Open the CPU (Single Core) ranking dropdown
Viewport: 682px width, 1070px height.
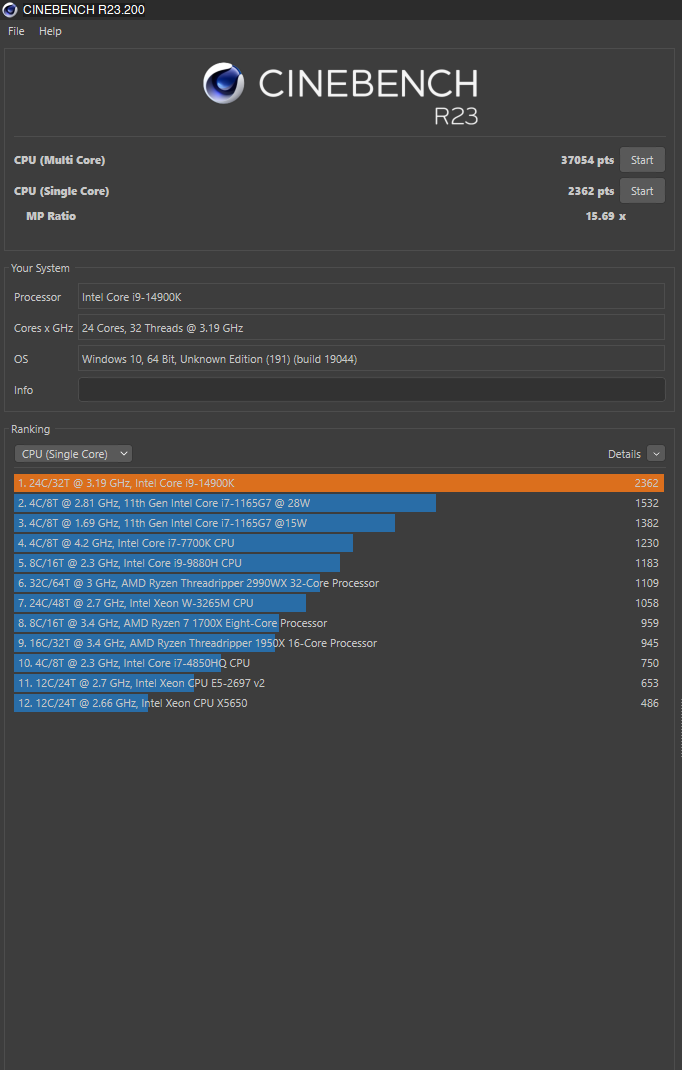(x=73, y=454)
